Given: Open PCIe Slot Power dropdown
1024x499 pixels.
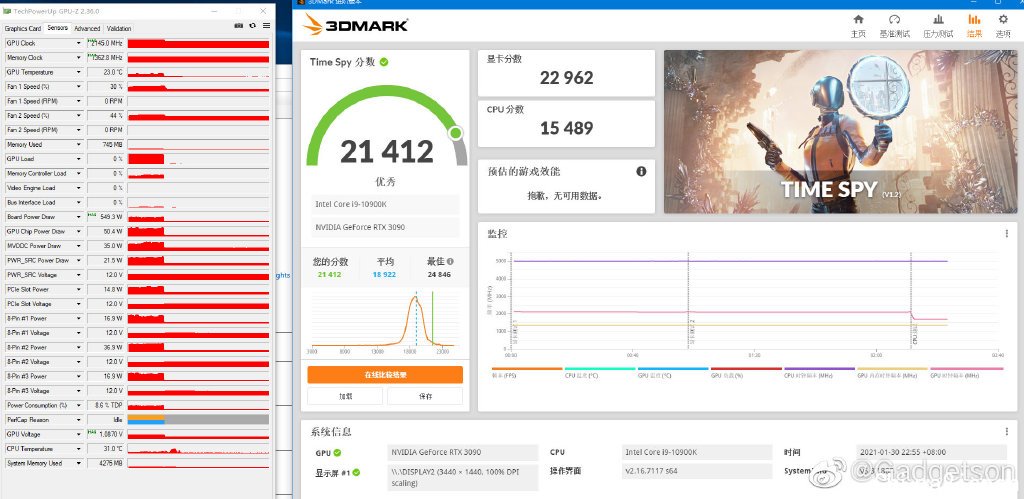Looking at the screenshot, I should pyautogui.click(x=78, y=289).
